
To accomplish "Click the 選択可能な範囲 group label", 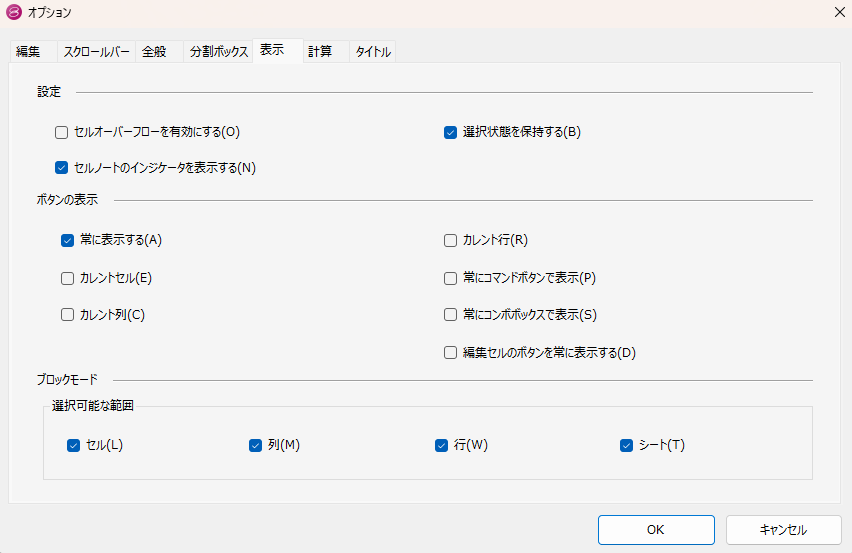I will pos(93,405).
